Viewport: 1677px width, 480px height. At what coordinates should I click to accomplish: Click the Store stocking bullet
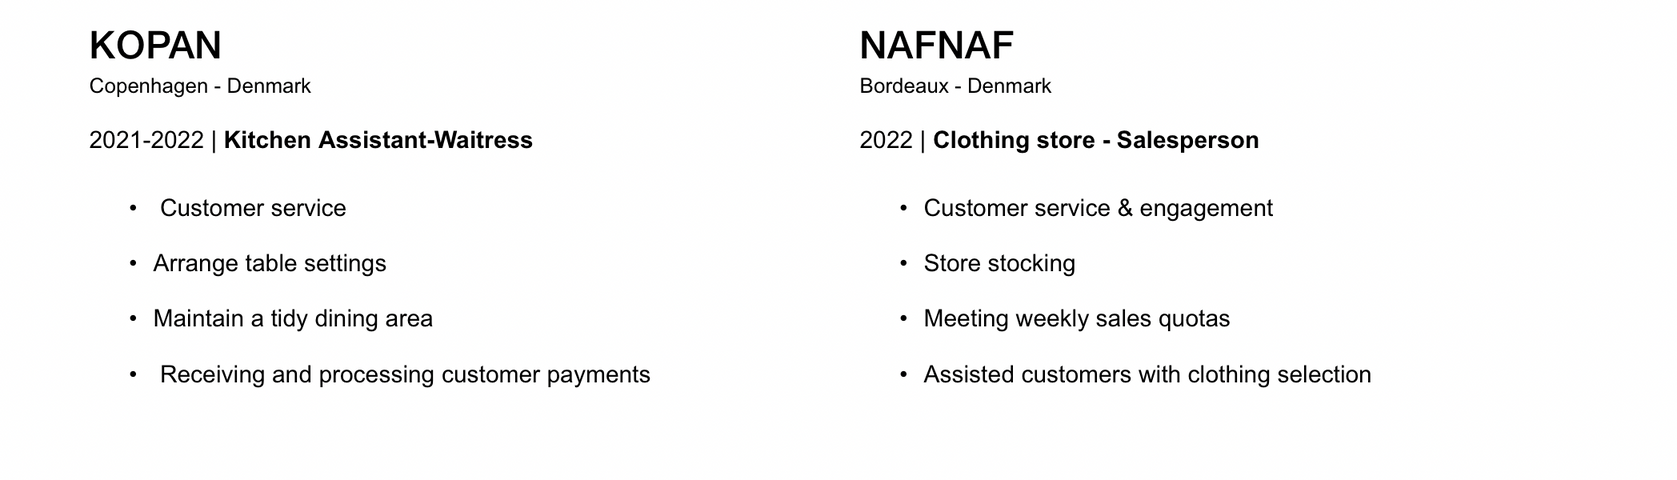999,263
